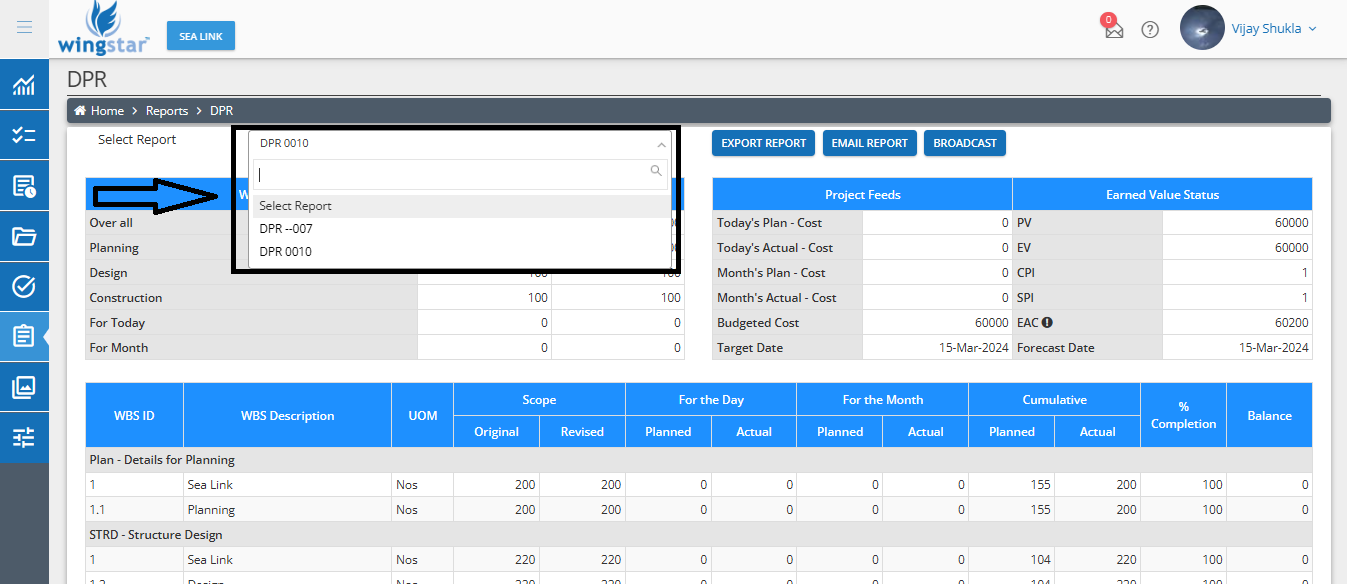This screenshot has height=584, width=1347.
Task: Click the EMAIL REPORT button
Action: click(x=870, y=143)
